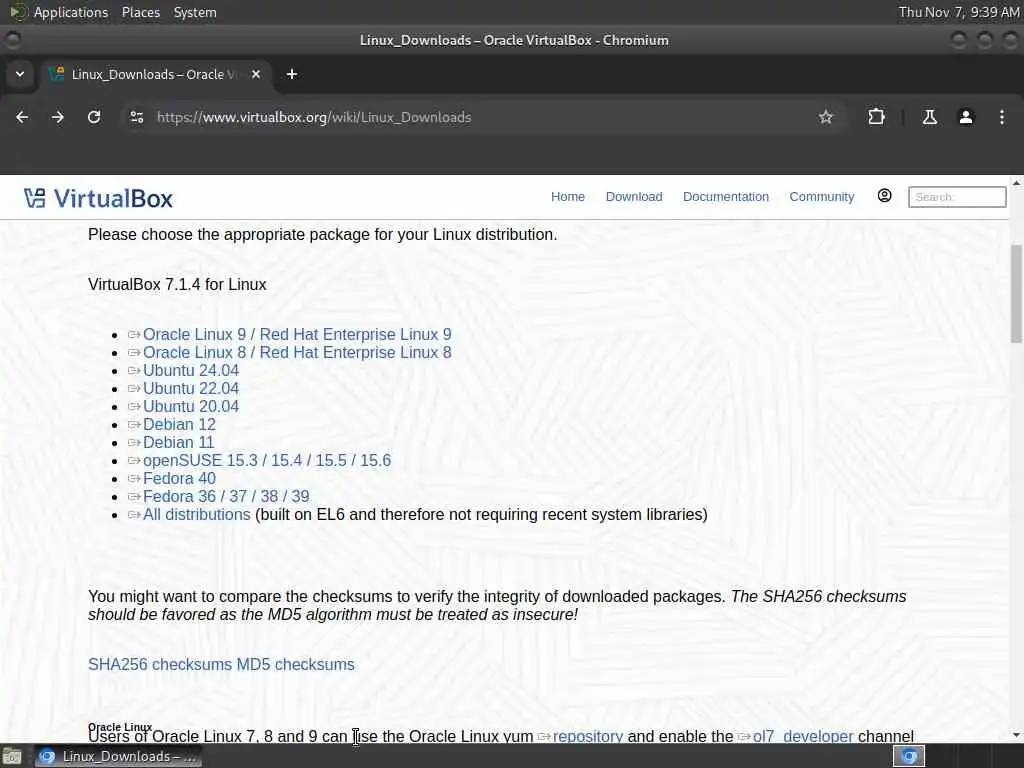Select the Linux_Downloads browser tab
The height and width of the screenshot is (768, 1024).
click(155, 74)
